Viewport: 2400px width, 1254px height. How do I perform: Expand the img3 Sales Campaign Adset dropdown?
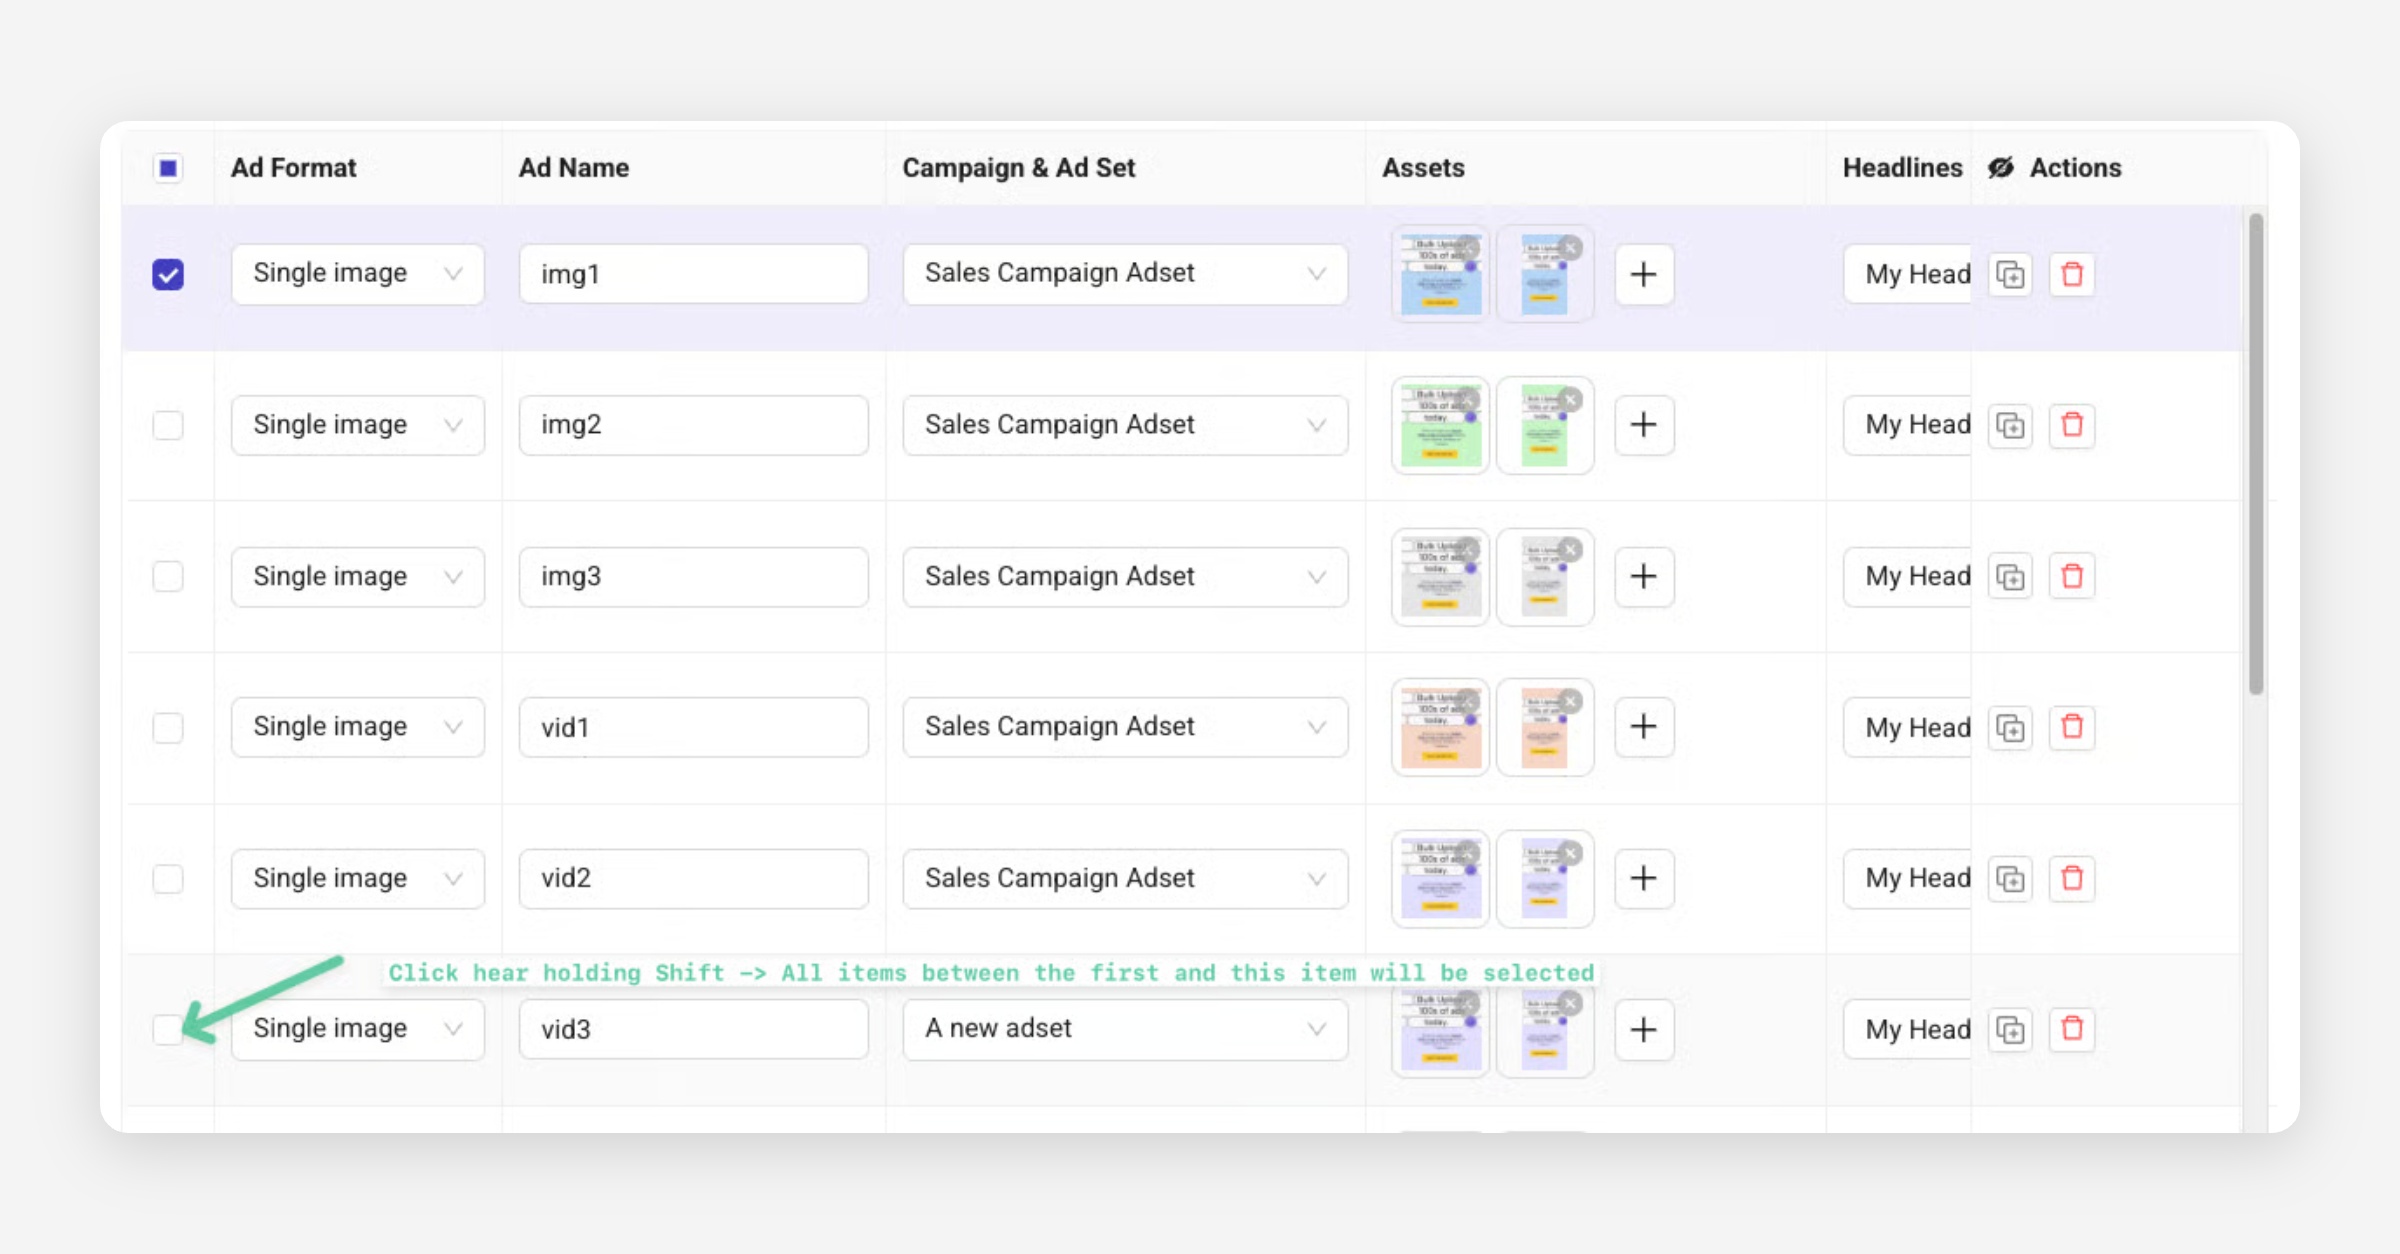tap(1124, 576)
